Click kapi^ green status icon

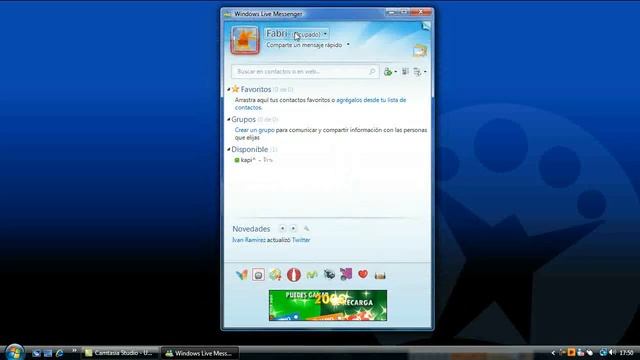[237, 160]
